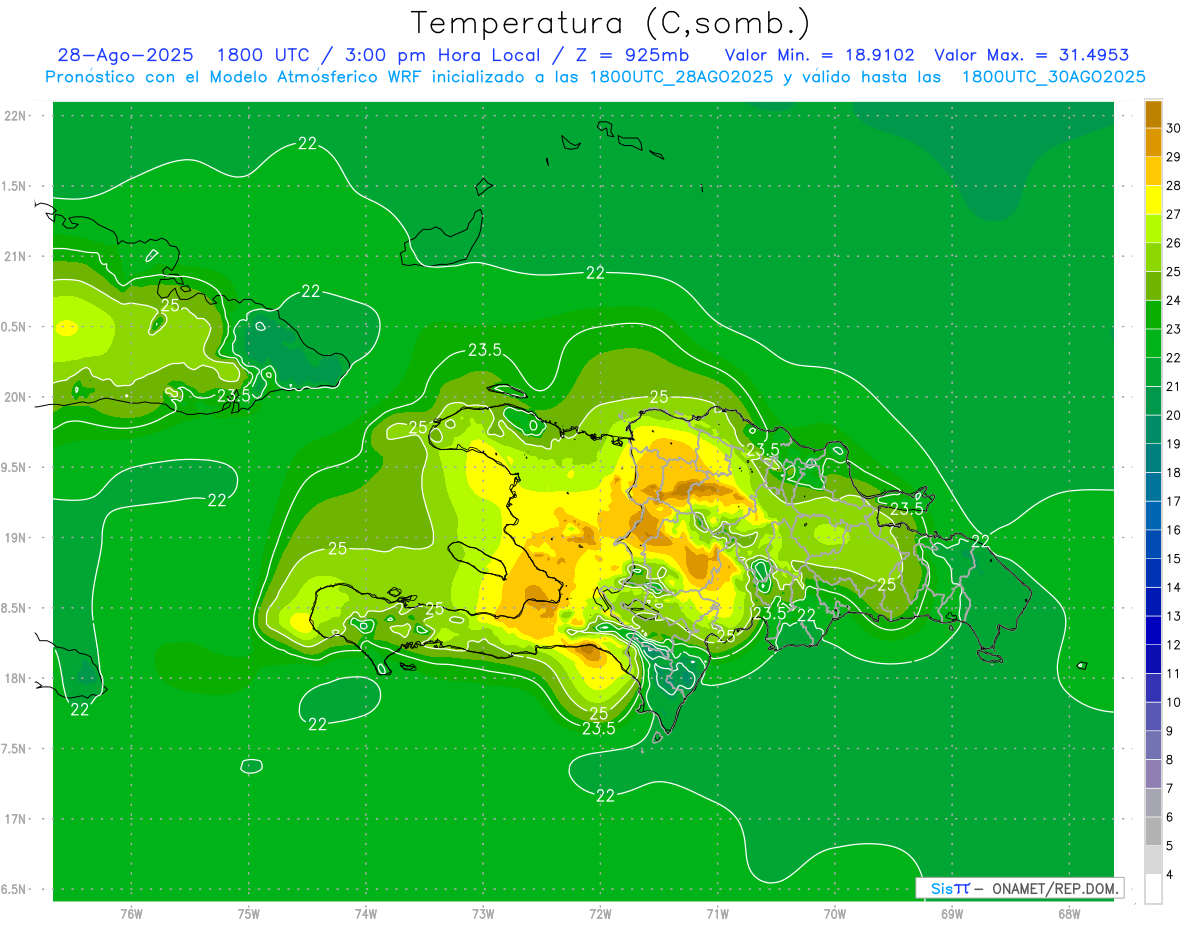This screenshot has height=927, width=1200.
Task: Click latitude axis label '19N'
Action: pyautogui.click(x=15, y=537)
